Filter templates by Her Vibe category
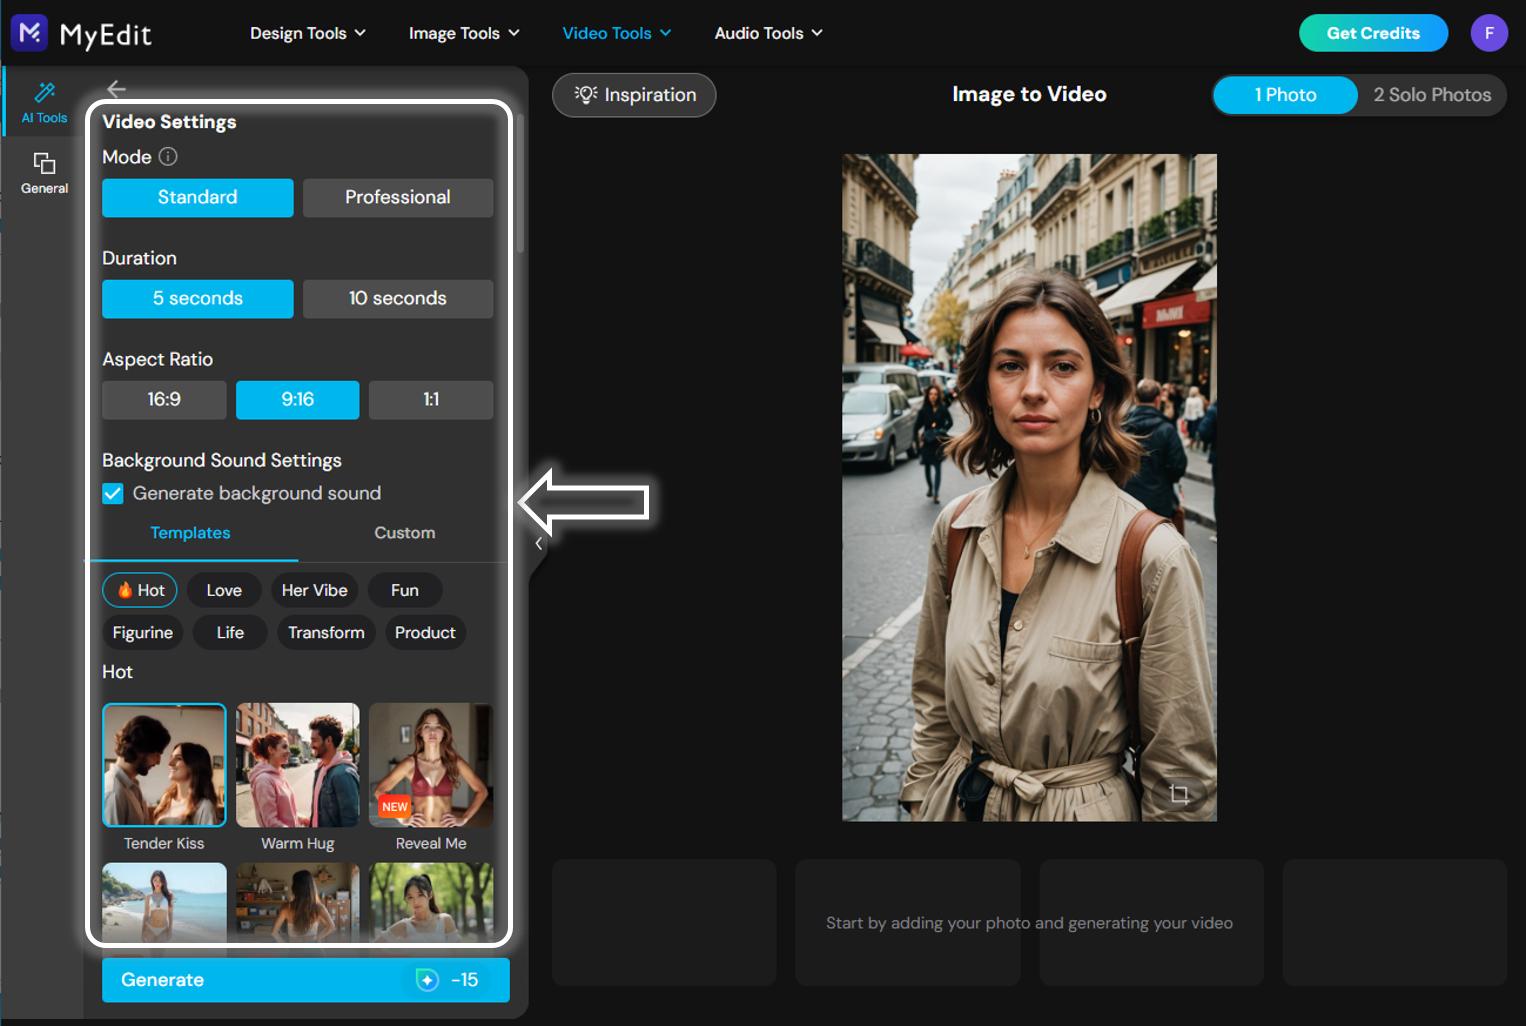 coord(315,590)
